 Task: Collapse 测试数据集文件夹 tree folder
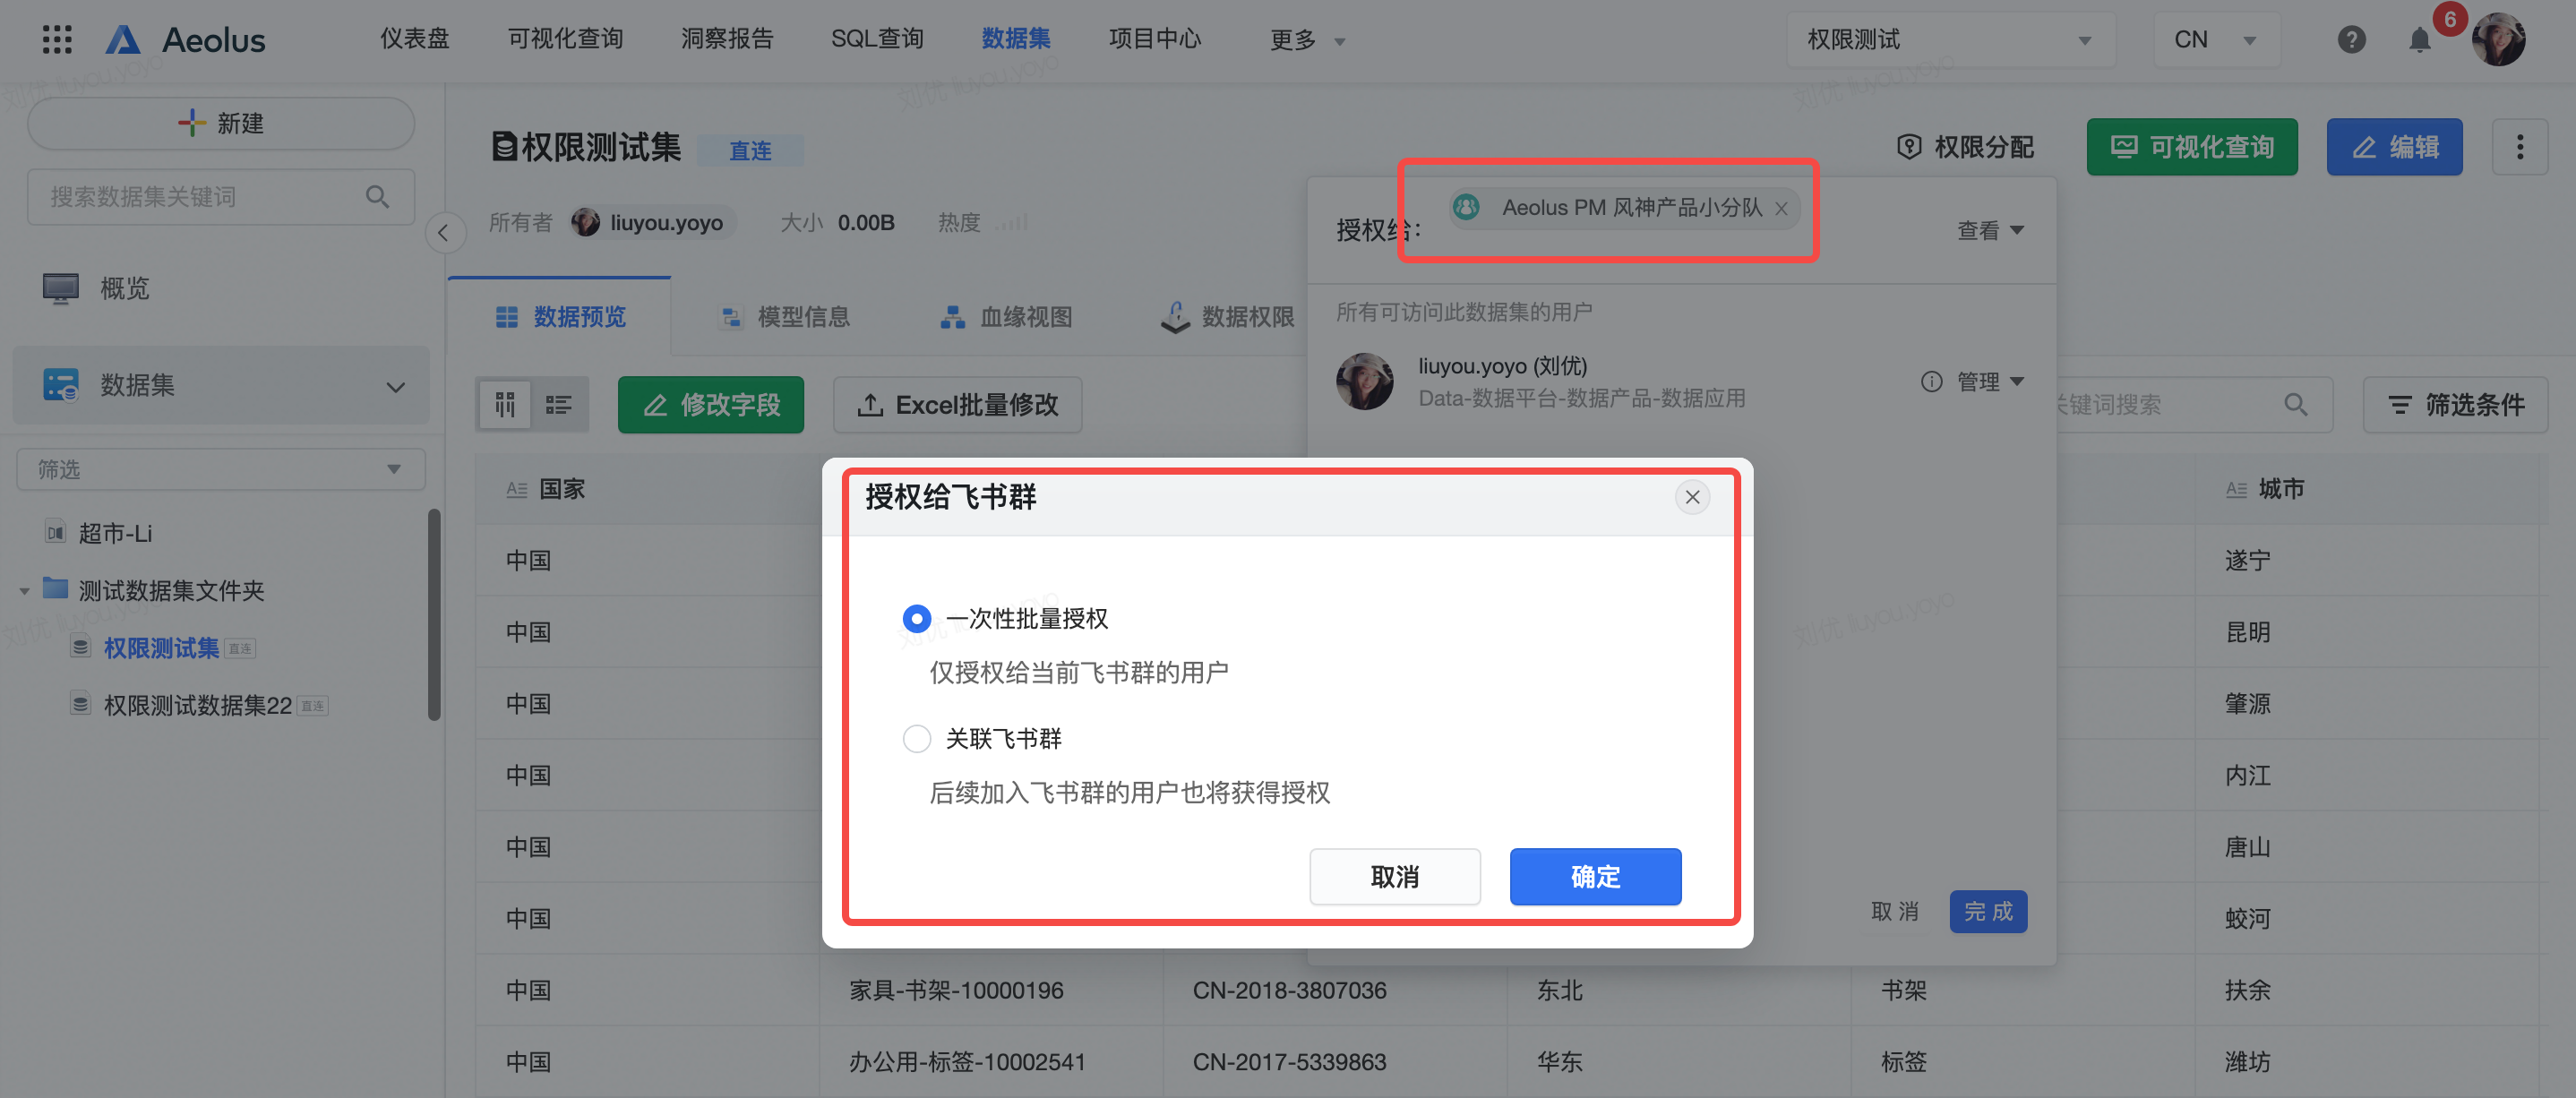pos(24,591)
